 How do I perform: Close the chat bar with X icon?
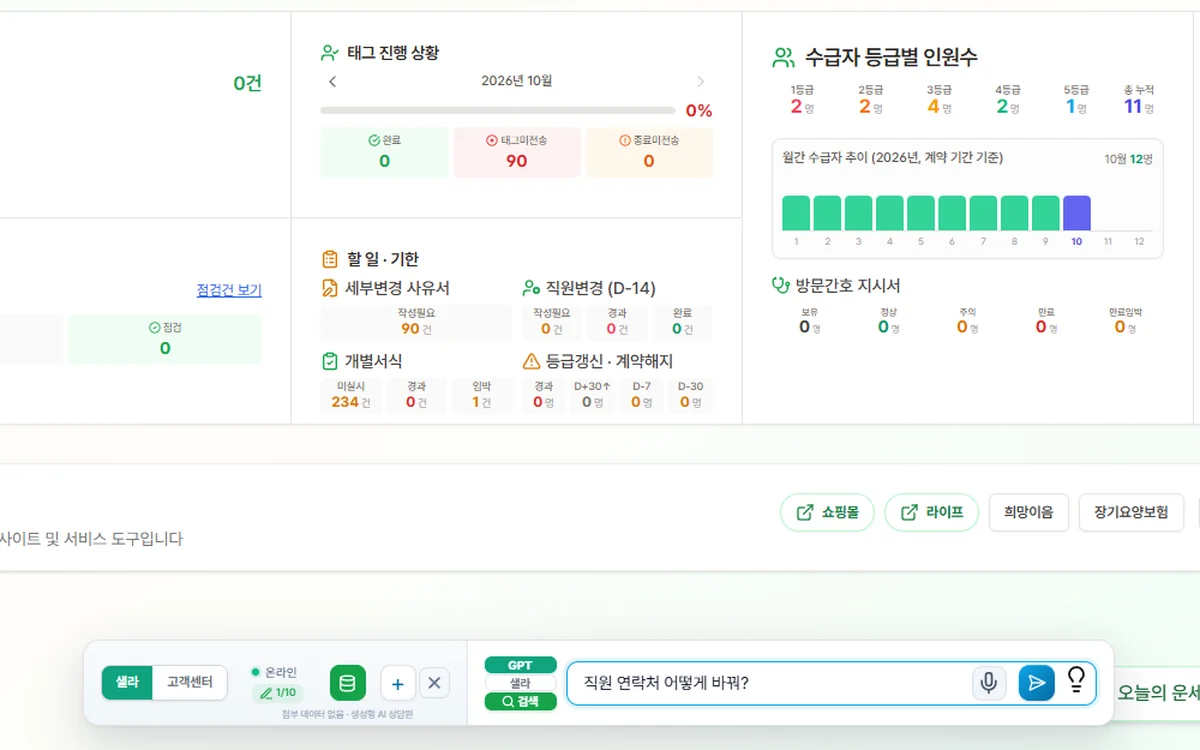[434, 684]
